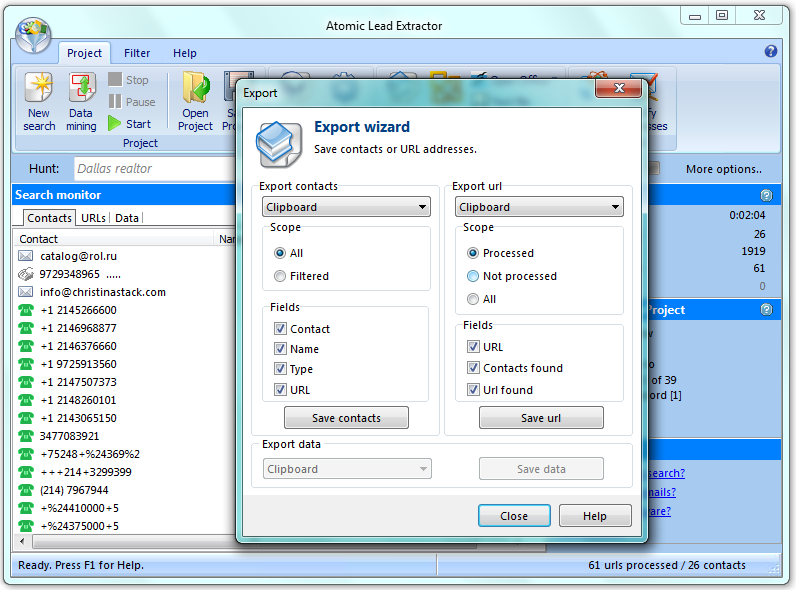Click the Save url button

coord(541,418)
